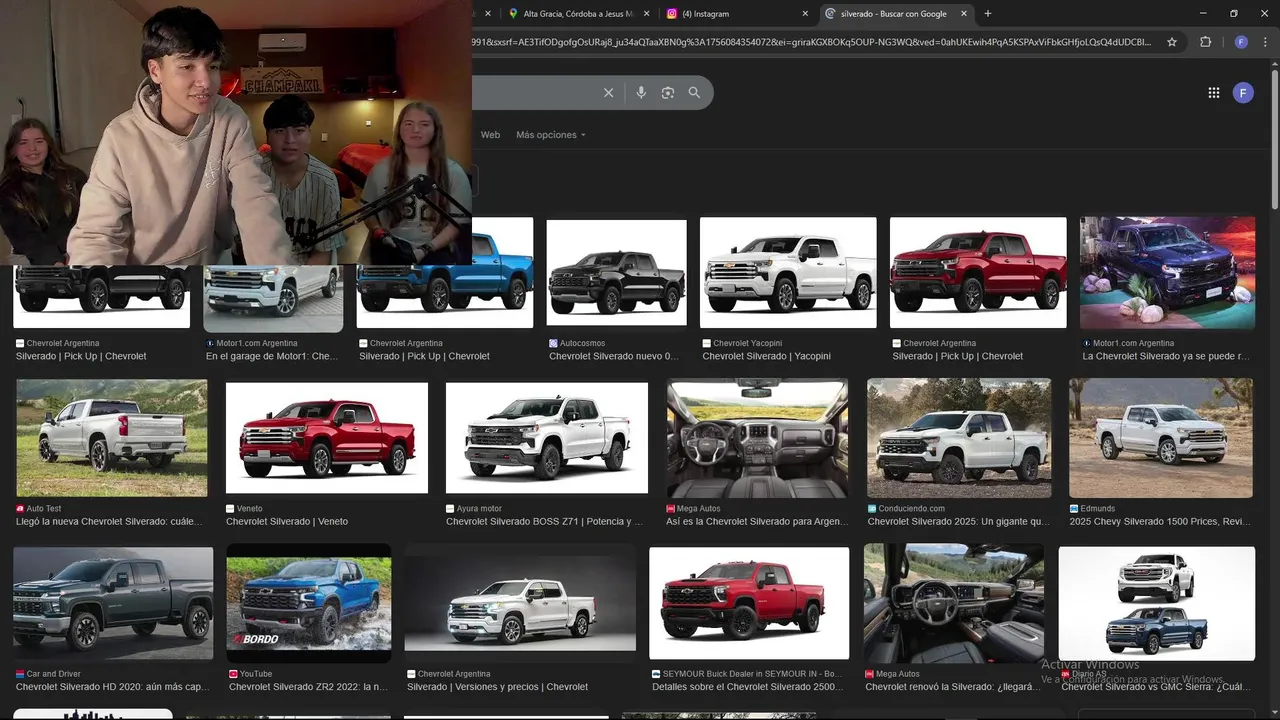The width and height of the screenshot is (1280, 720).
Task: Clear the Google search box text
Action: click(608, 93)
